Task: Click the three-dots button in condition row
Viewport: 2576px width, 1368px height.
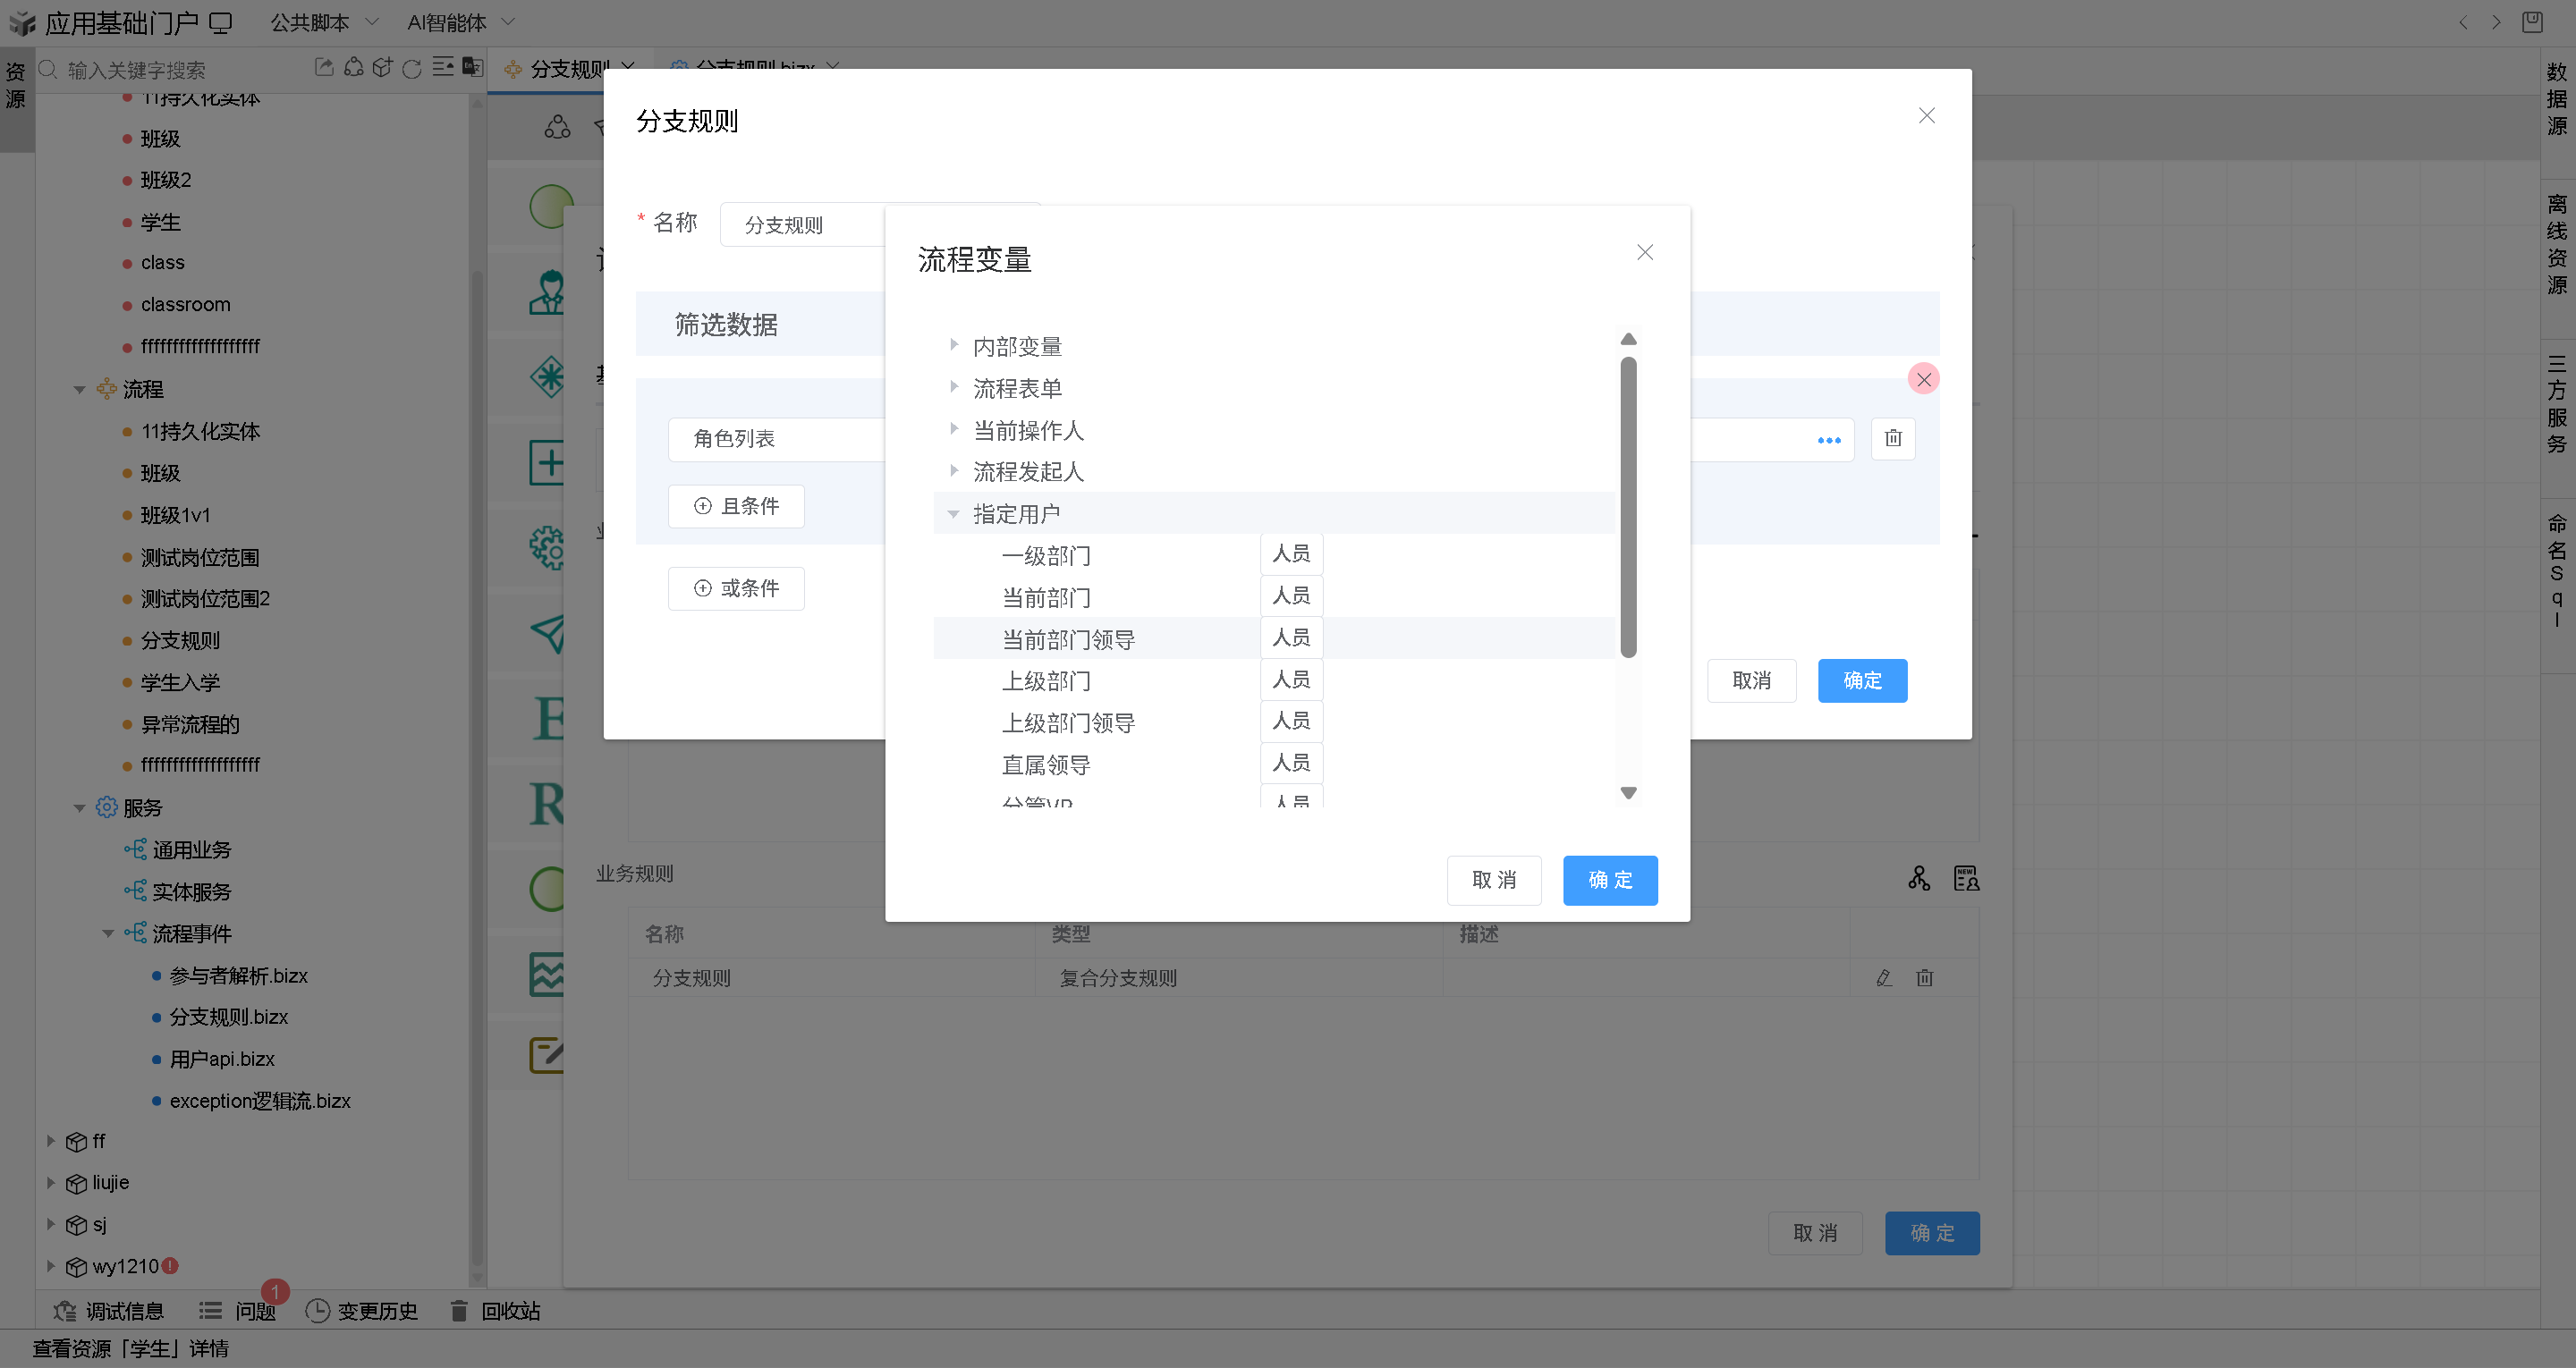Action: point(1828,440)
